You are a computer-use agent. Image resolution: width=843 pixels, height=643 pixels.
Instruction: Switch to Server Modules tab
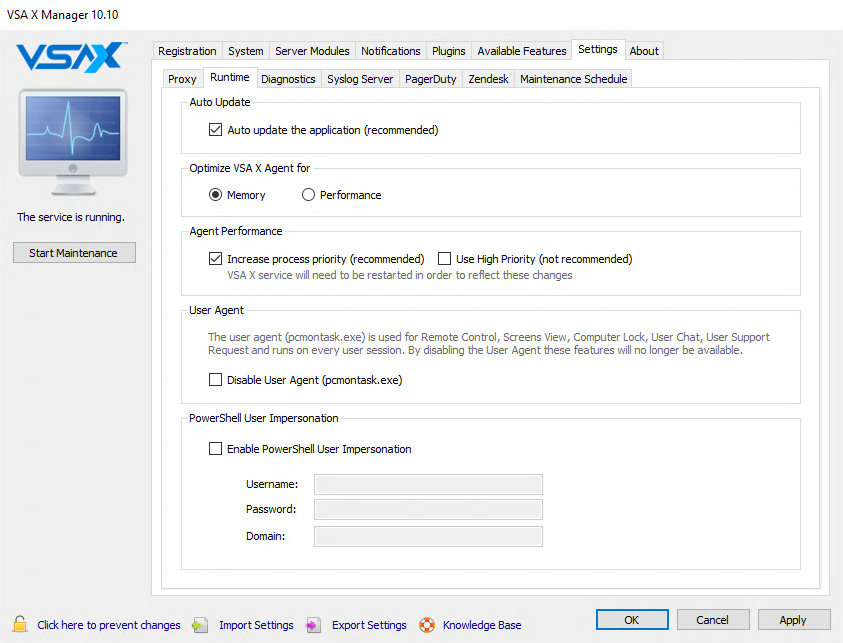[x=312, y=51]
